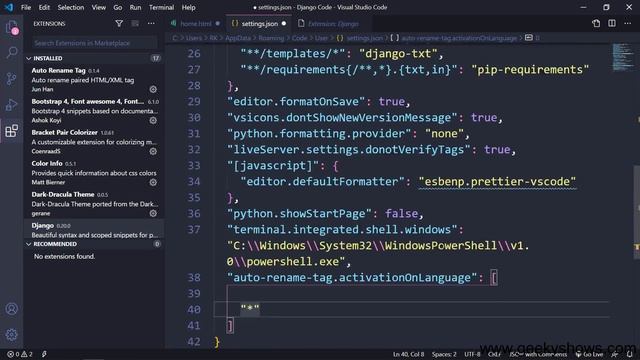This screenshot has width=640, height=360.
Task: Click the VS Code logo in title bar
Action: pyautogui.click(x=9, y=7)
